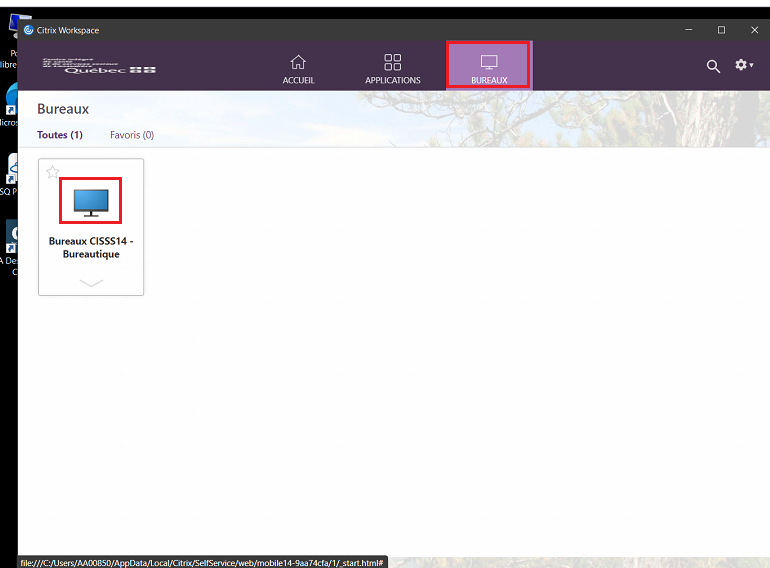Minimize the Citrix Workspace window

[688, 30]
